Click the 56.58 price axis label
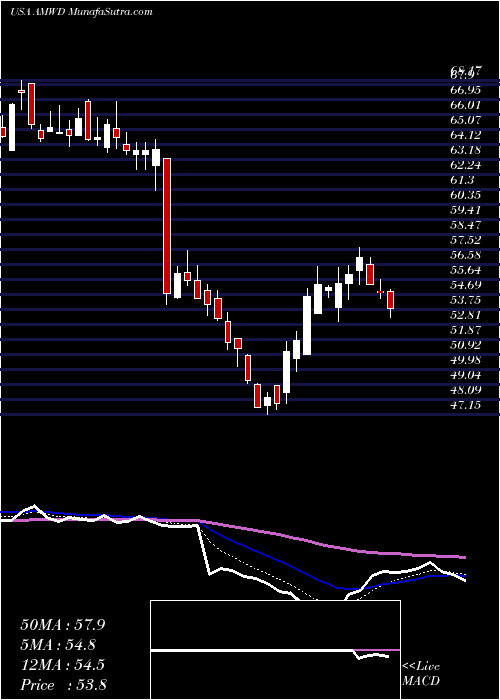This screenshot has height=700, width=500. coord(466,255)
